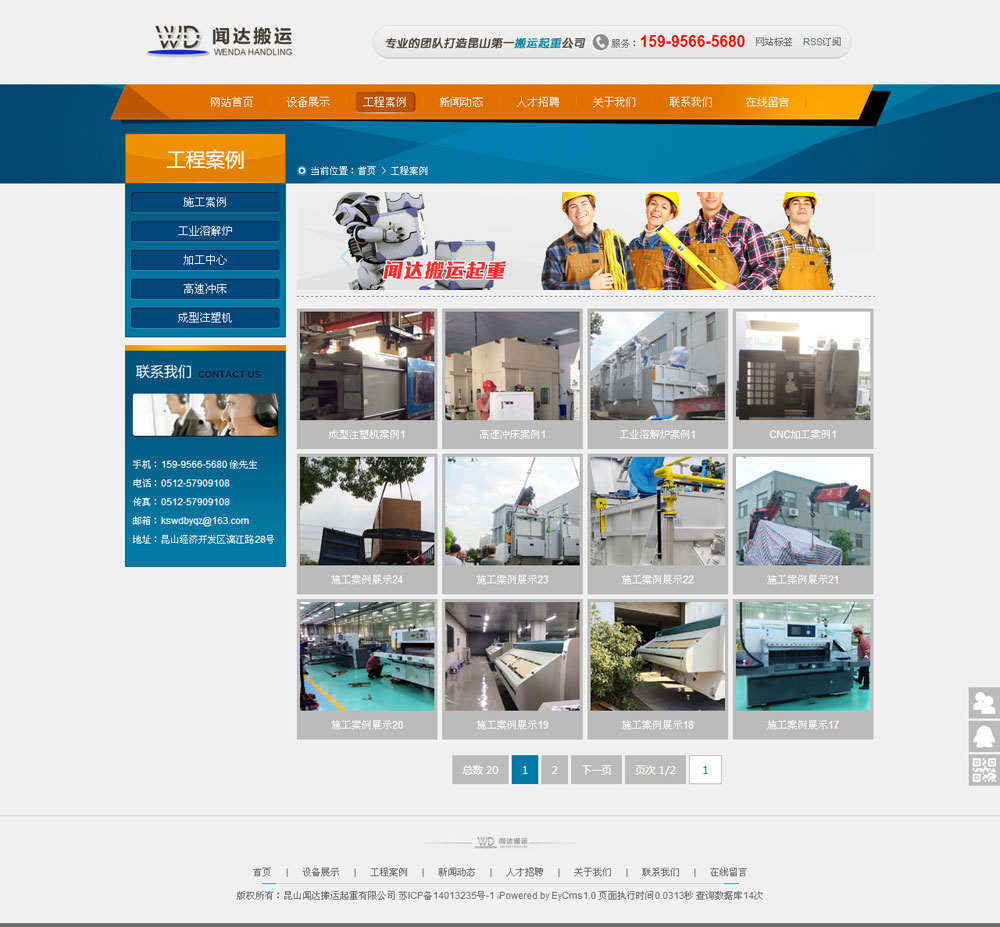Click the 首页 breadcrumb link

tap(366, 171)
